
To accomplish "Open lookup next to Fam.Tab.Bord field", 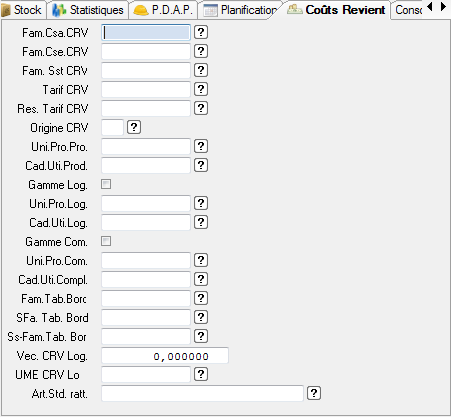I will (x=201, y=298).
